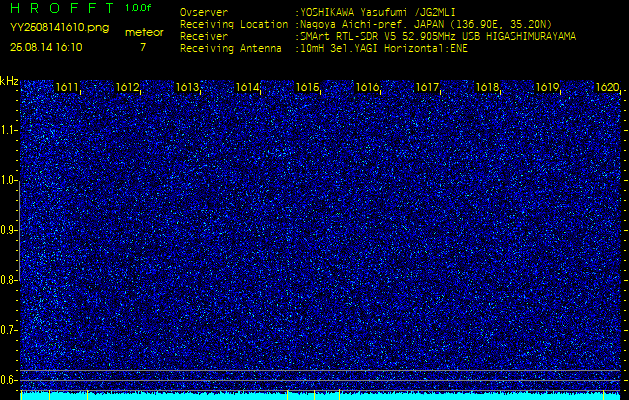Click time marker 1612
The width and height of the screenshot is (629, 400).
point(127,87)
